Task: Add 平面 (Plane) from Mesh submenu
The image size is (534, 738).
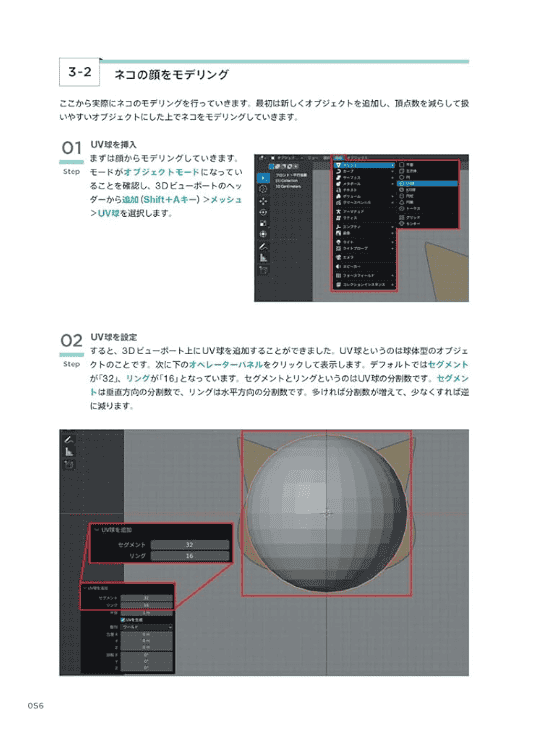Action: point(427,165)
